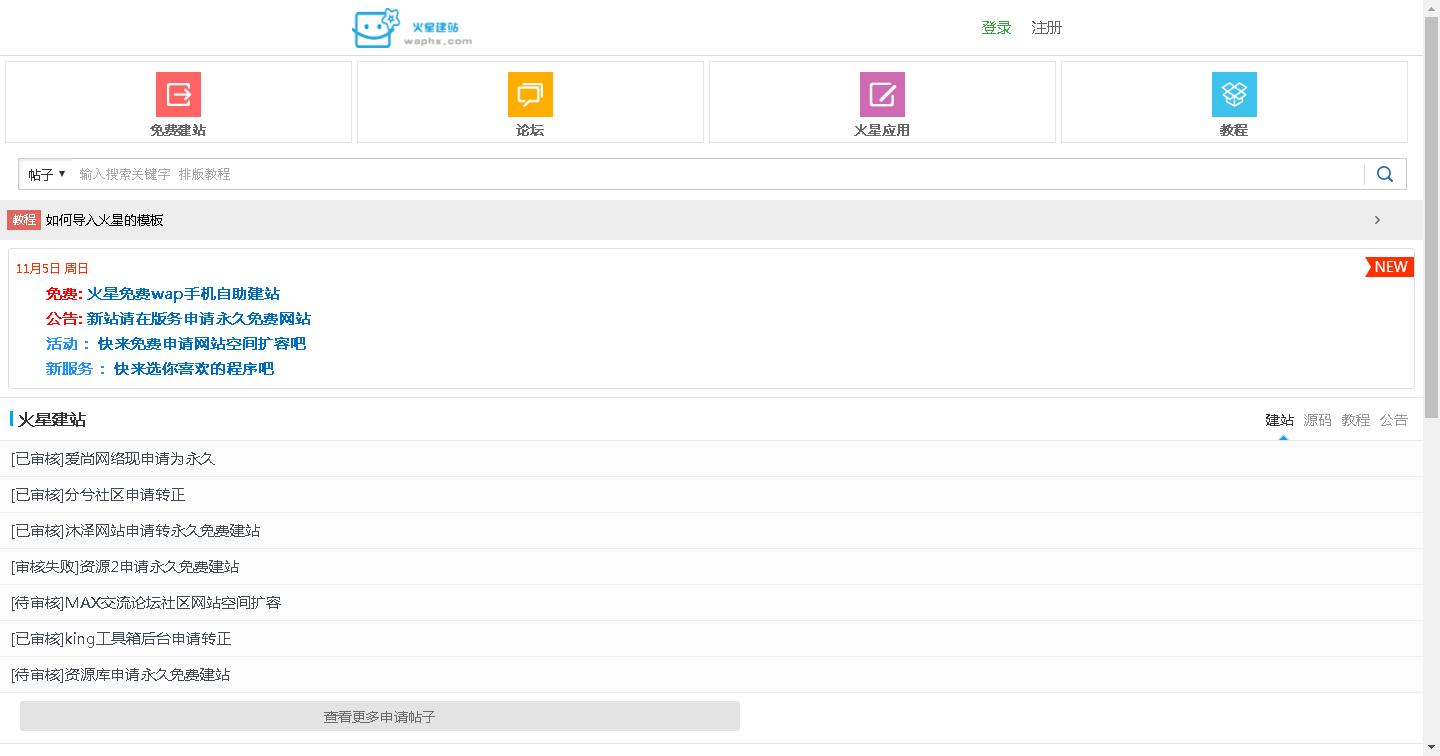
Task: Switch to the 公告 tab
Action: click(1393, 420)
